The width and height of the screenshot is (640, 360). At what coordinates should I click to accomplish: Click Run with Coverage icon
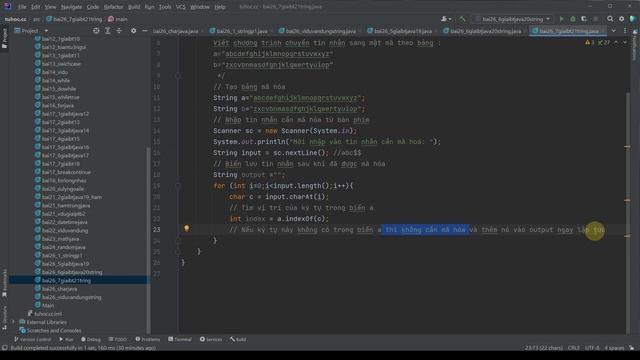tap(584, 19)
